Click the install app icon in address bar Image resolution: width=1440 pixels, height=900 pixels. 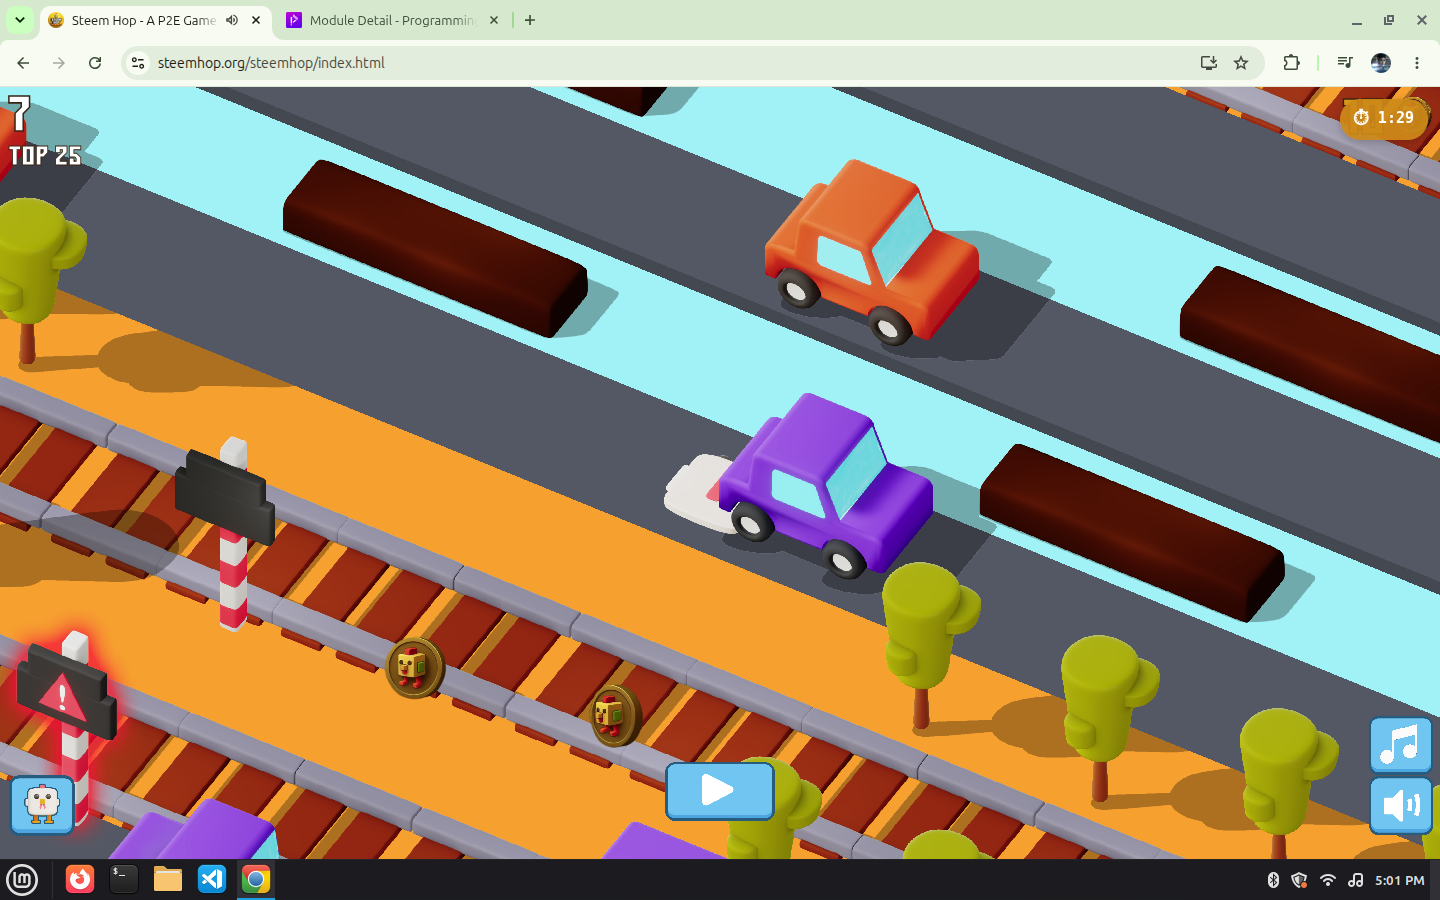click(x=1209, y=63)
